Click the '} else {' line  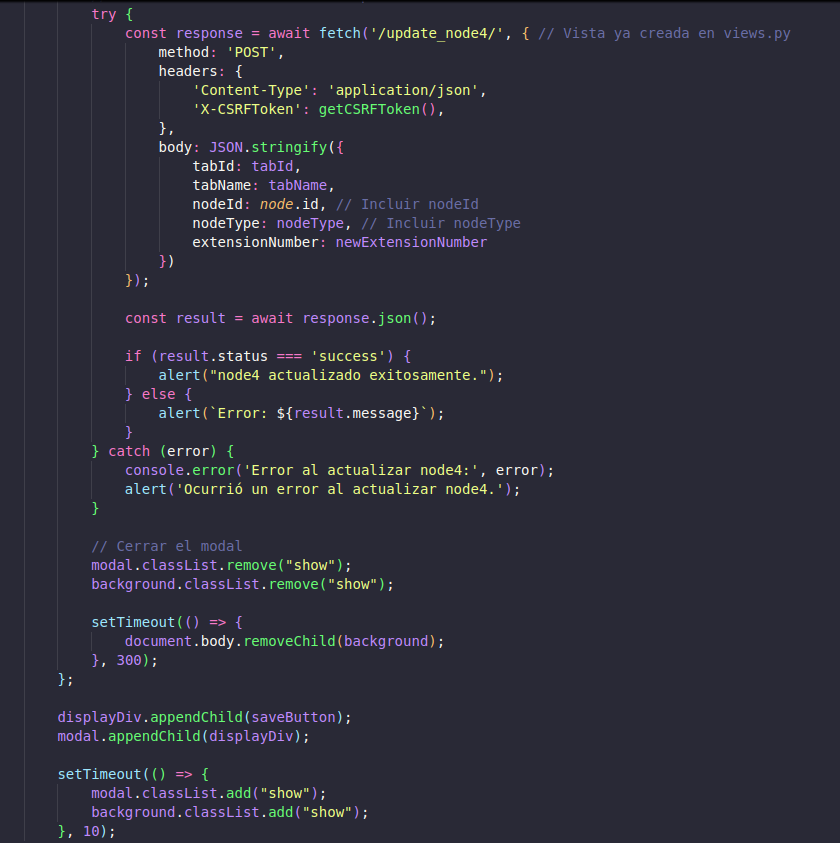(x=158, y=394)
